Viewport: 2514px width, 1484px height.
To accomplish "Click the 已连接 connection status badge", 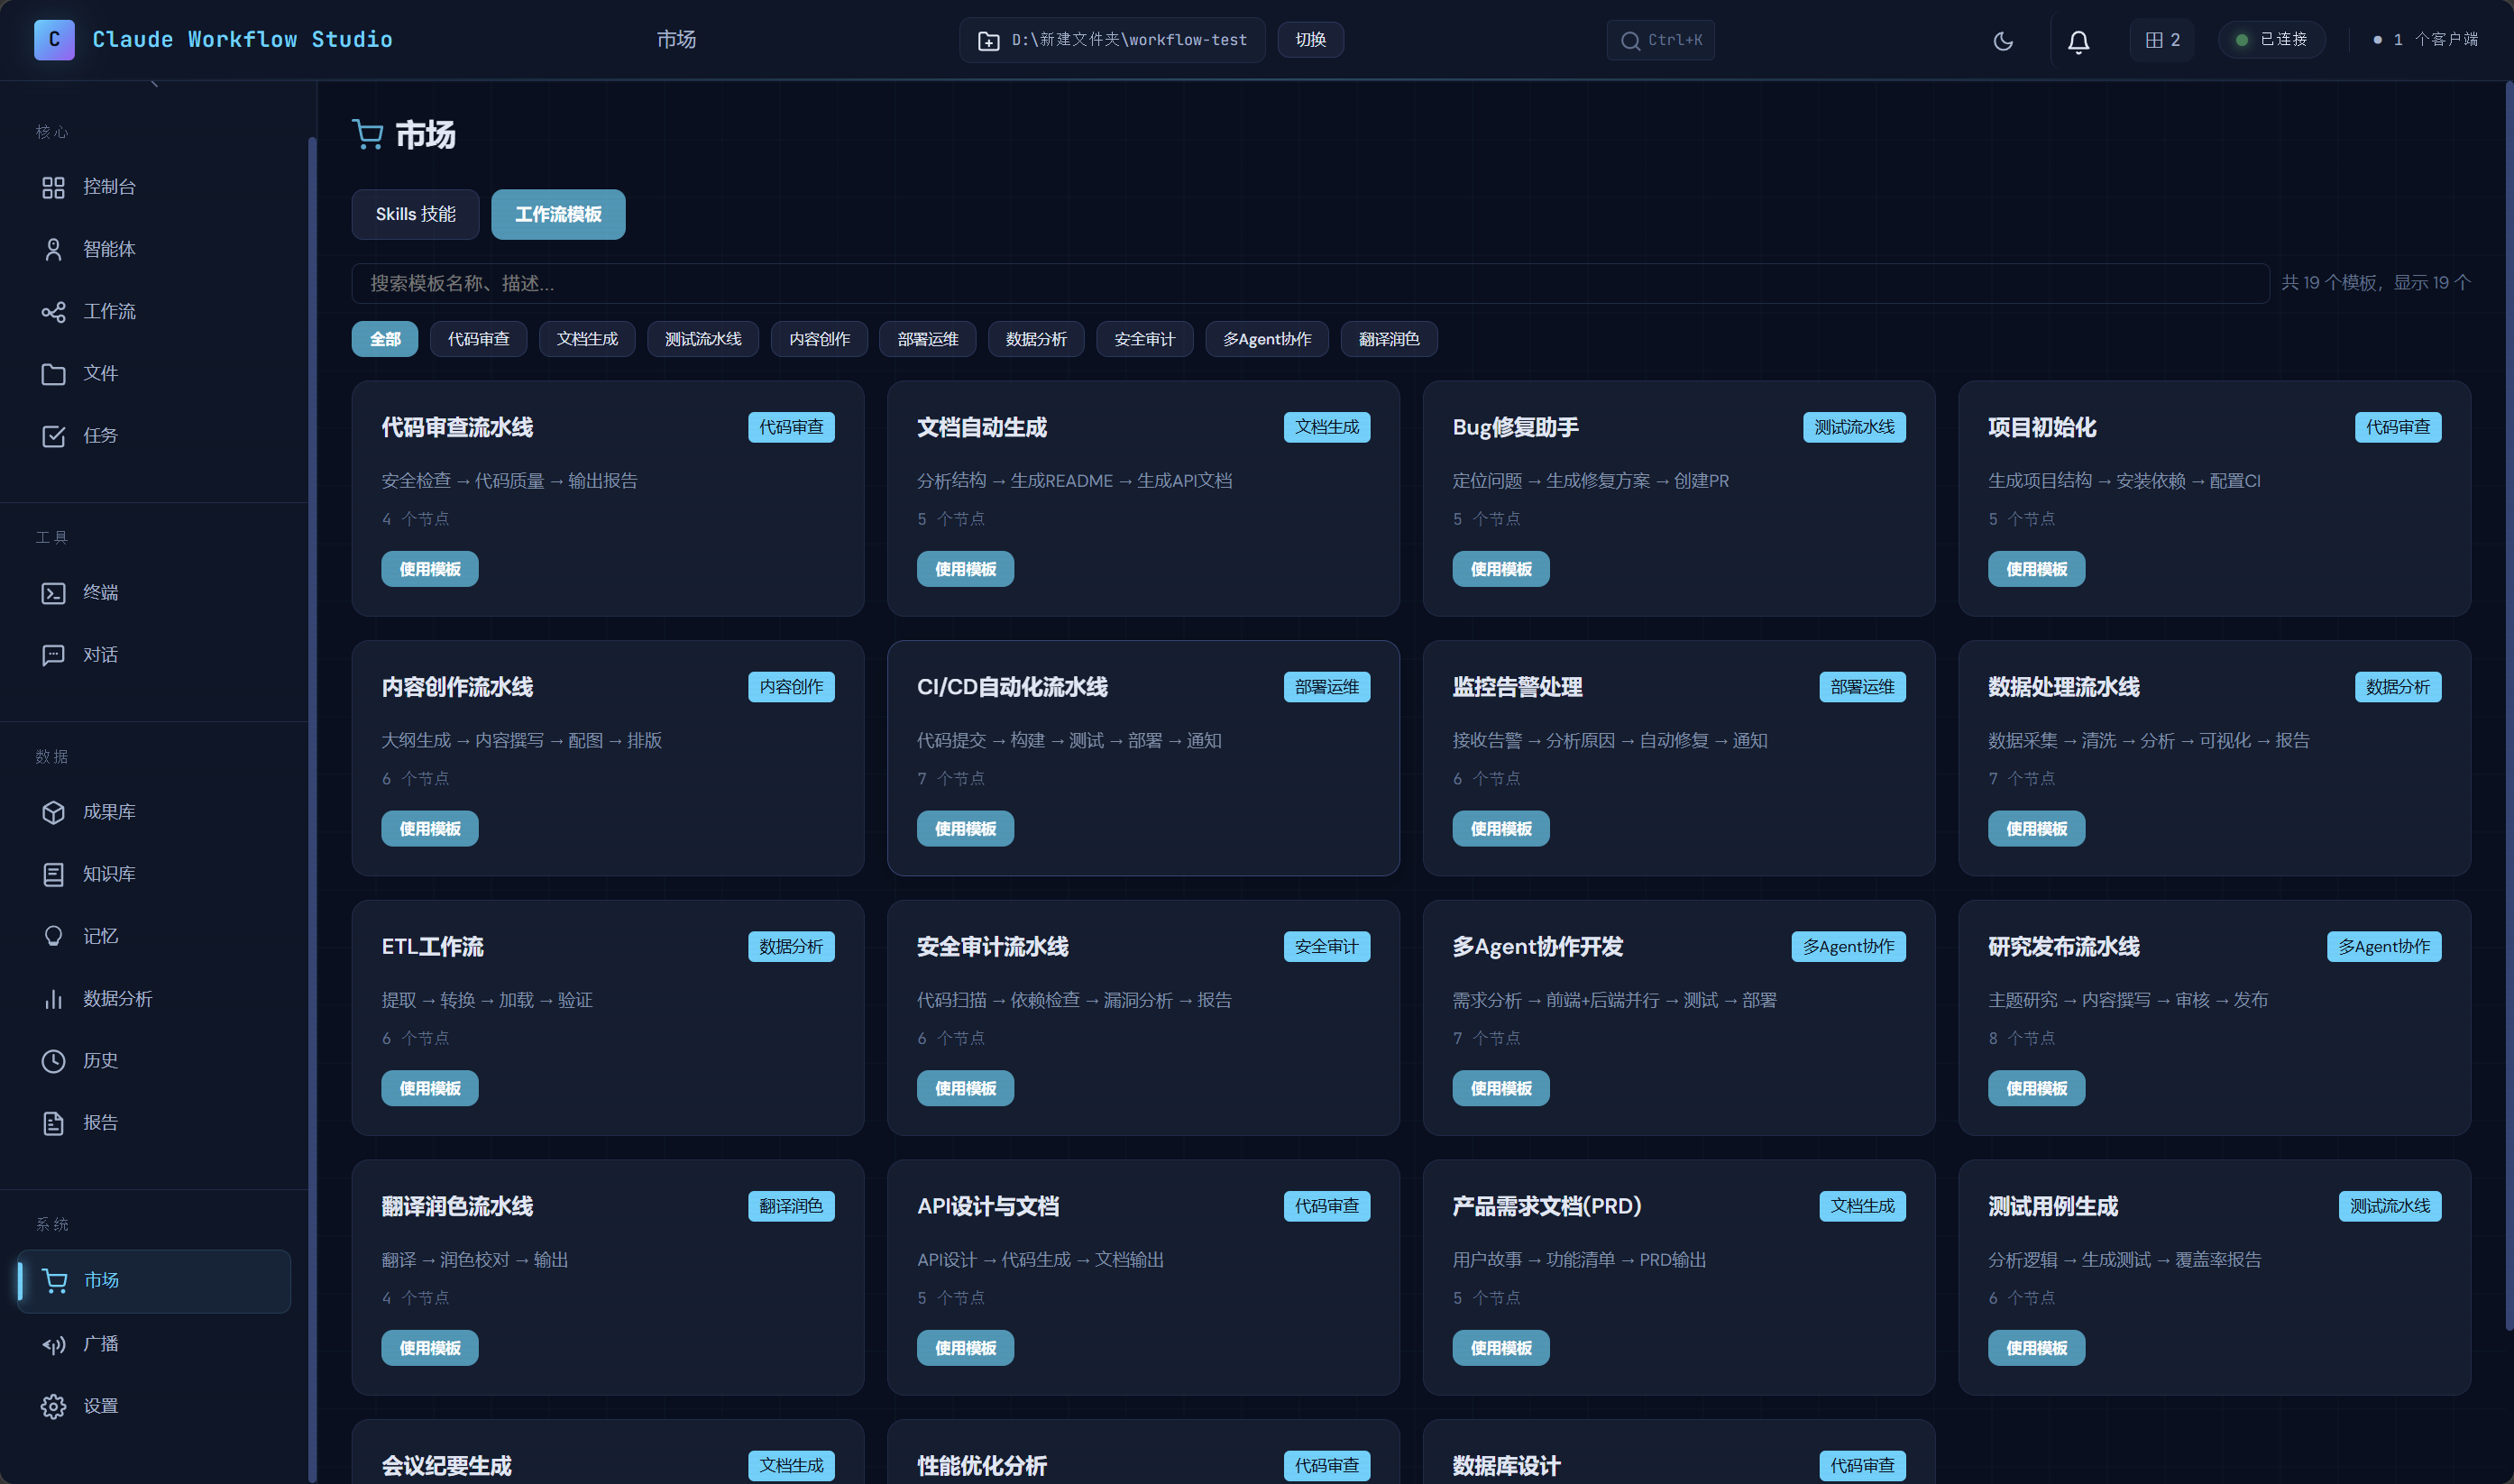I will pyautogui.click(x=2272, y=40).
